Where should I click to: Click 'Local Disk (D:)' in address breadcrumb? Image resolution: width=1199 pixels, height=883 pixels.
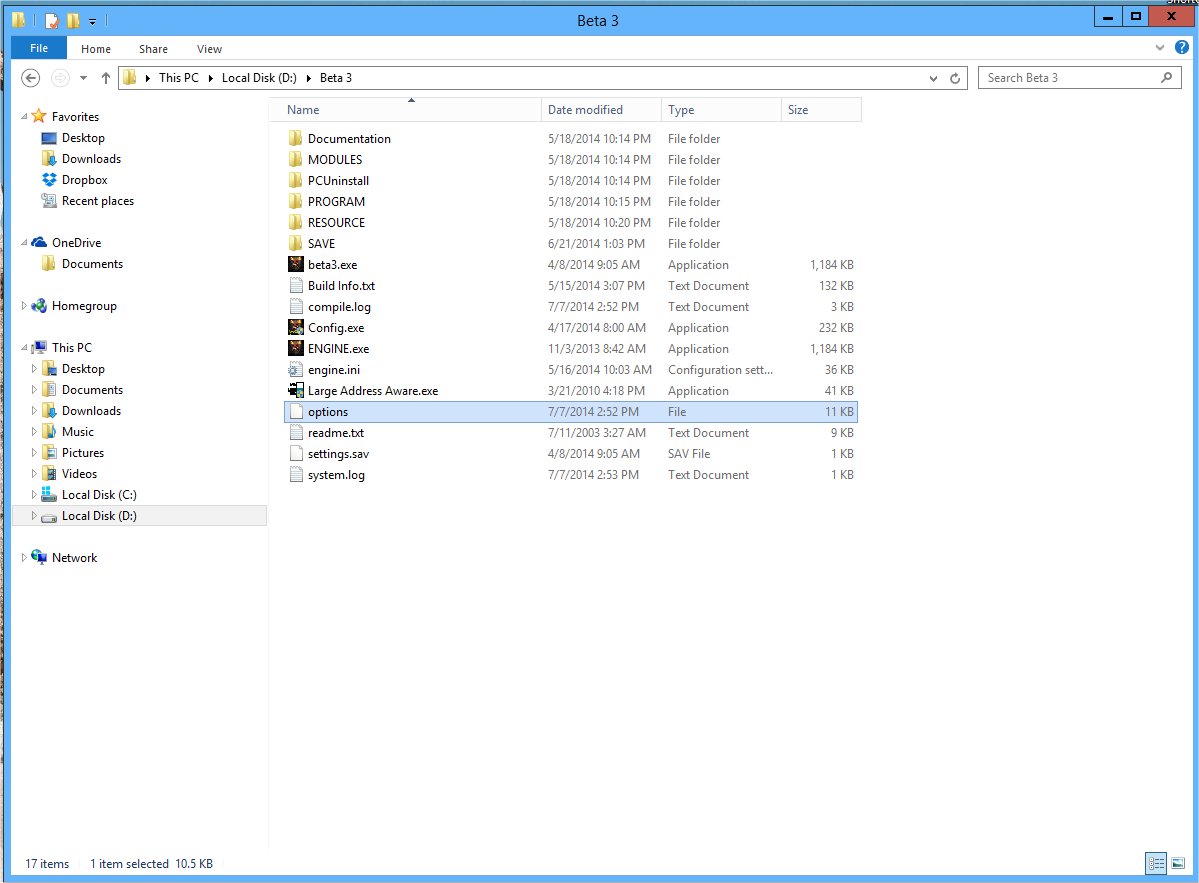[x=259, y=78]
